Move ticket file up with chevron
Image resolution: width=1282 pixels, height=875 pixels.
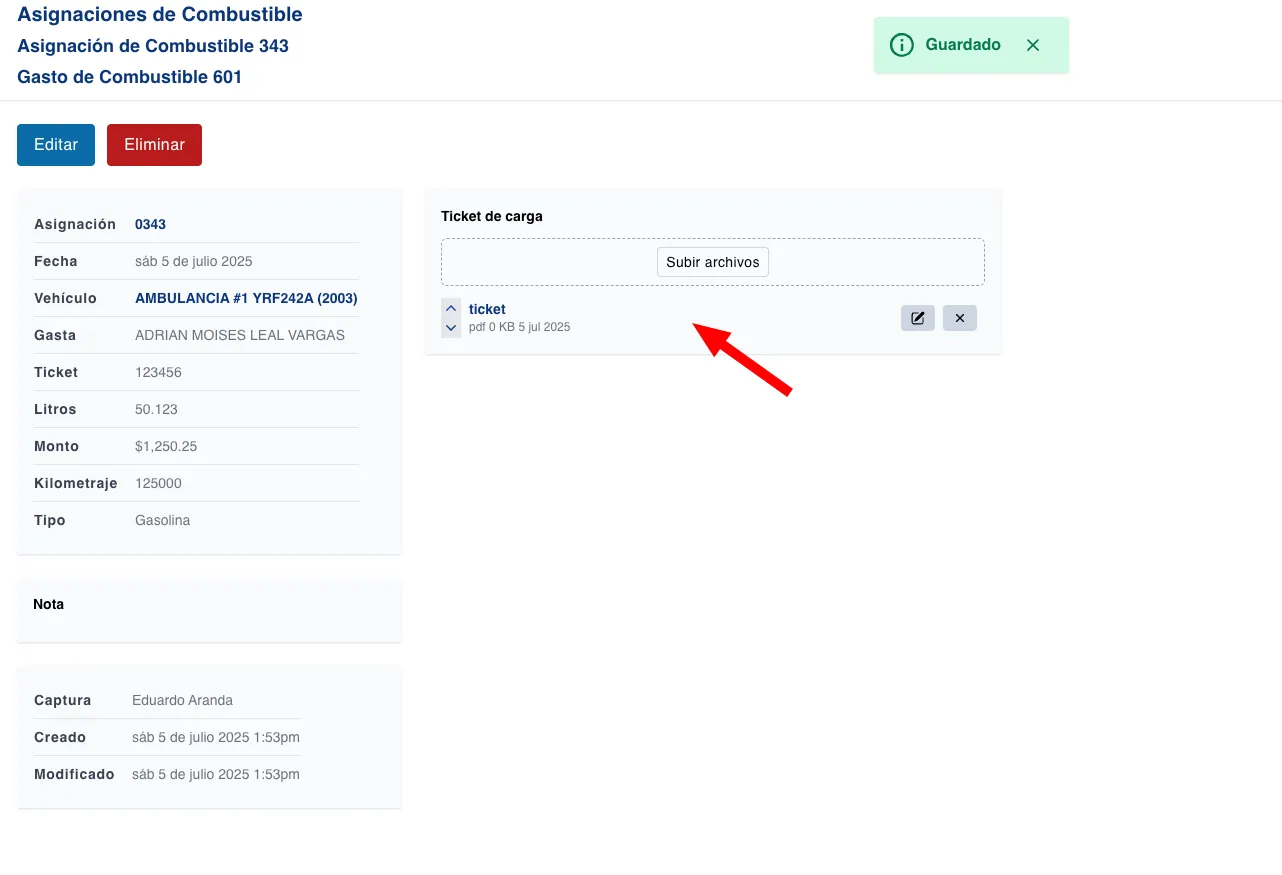(451, 308)
